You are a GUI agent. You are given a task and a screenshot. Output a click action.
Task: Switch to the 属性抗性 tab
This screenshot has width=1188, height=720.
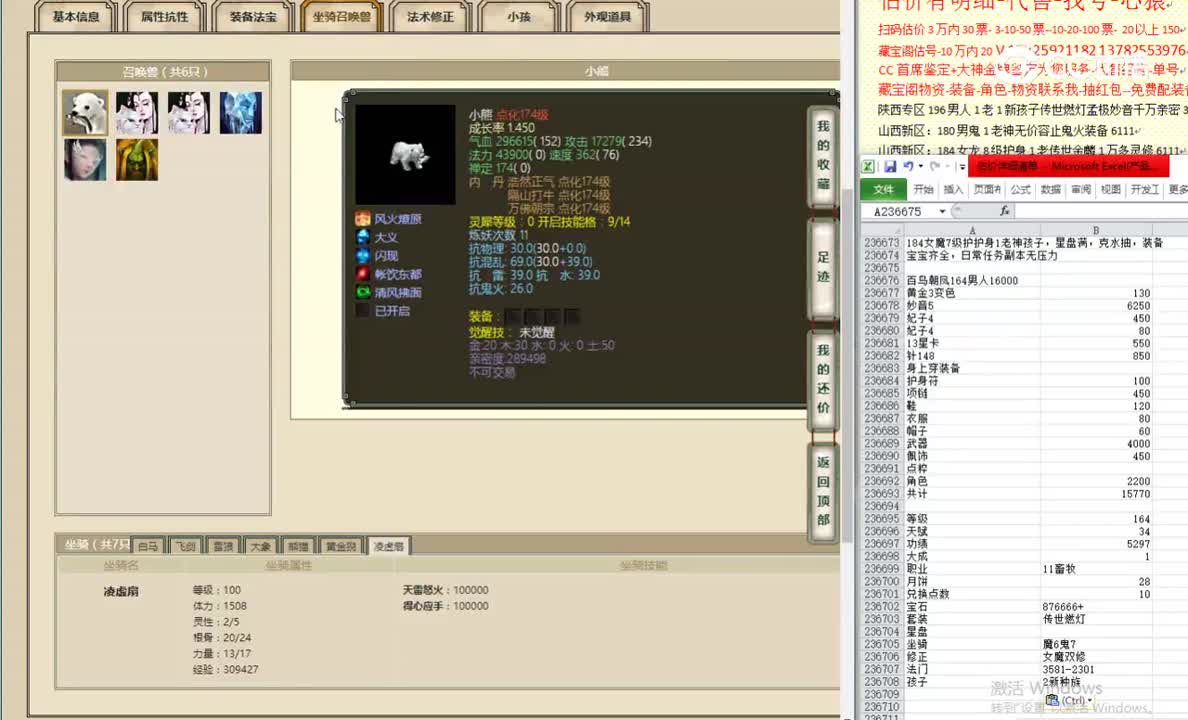(164, 17)
